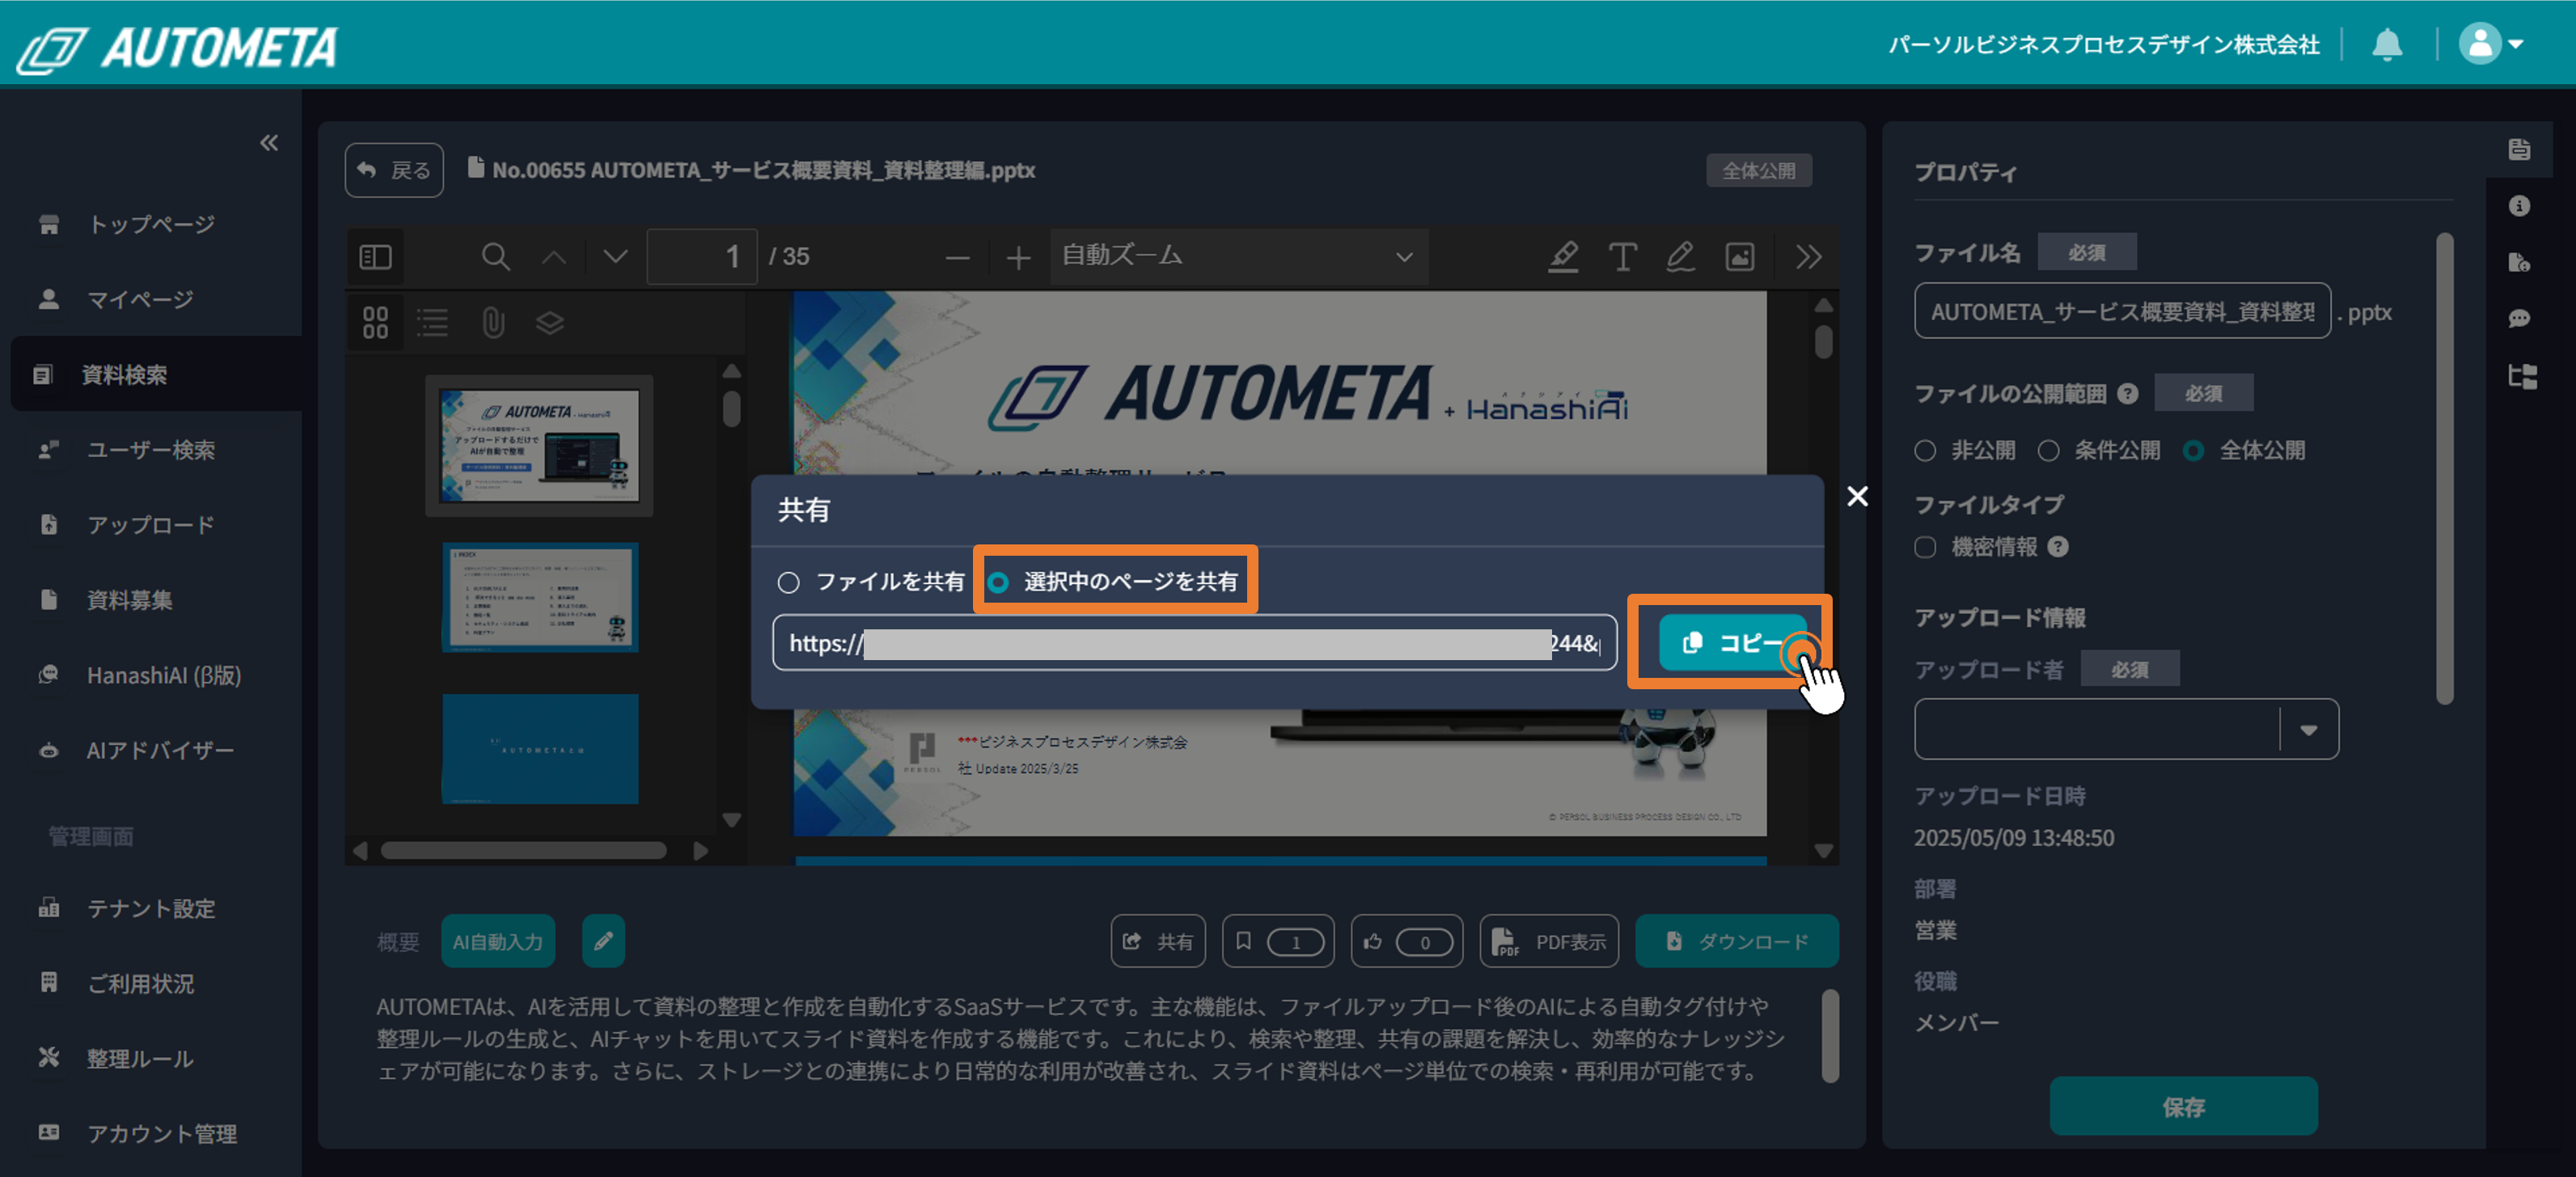This screenshot has width=2576, height=1177.
Task: Show attachments paperclip icon
Action: pyautogui.click(x=493, y=322)
